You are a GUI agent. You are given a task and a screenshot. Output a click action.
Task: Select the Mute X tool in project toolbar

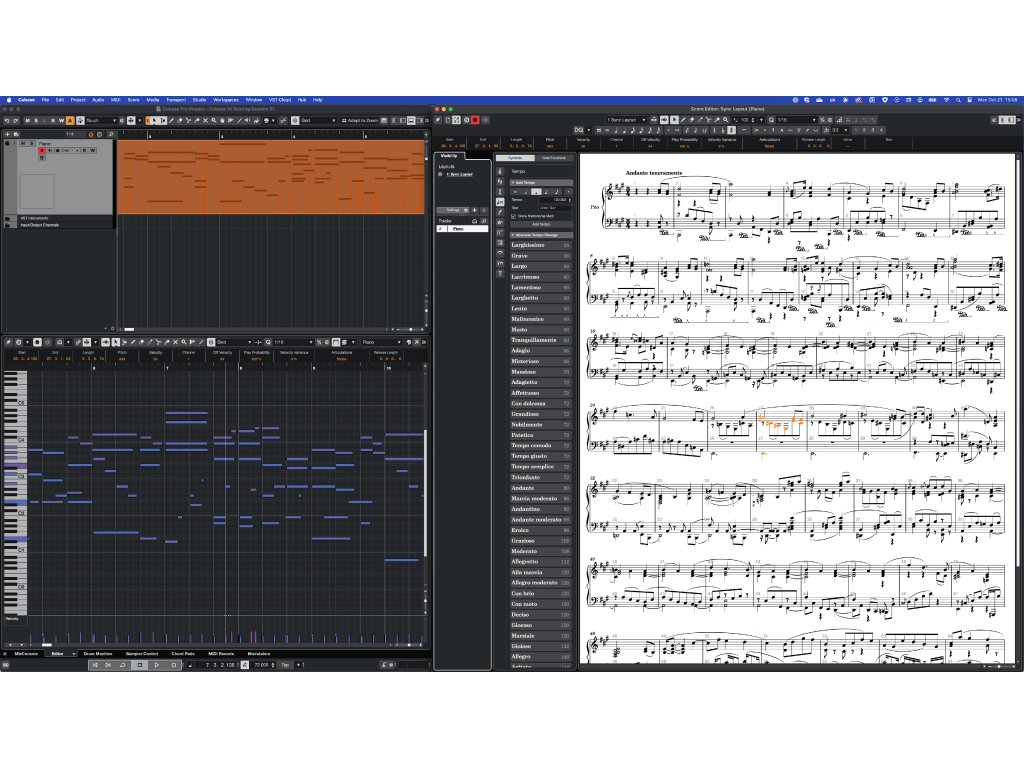[205, 120]
